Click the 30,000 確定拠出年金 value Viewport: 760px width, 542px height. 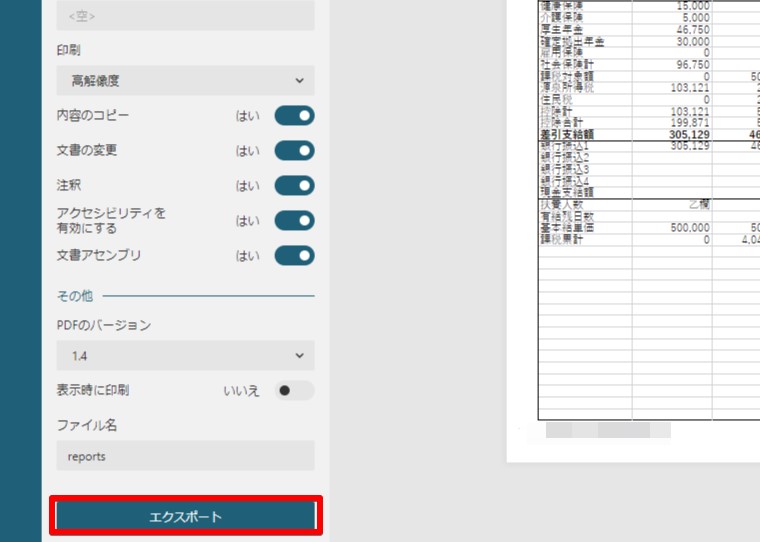pos(693,42)
